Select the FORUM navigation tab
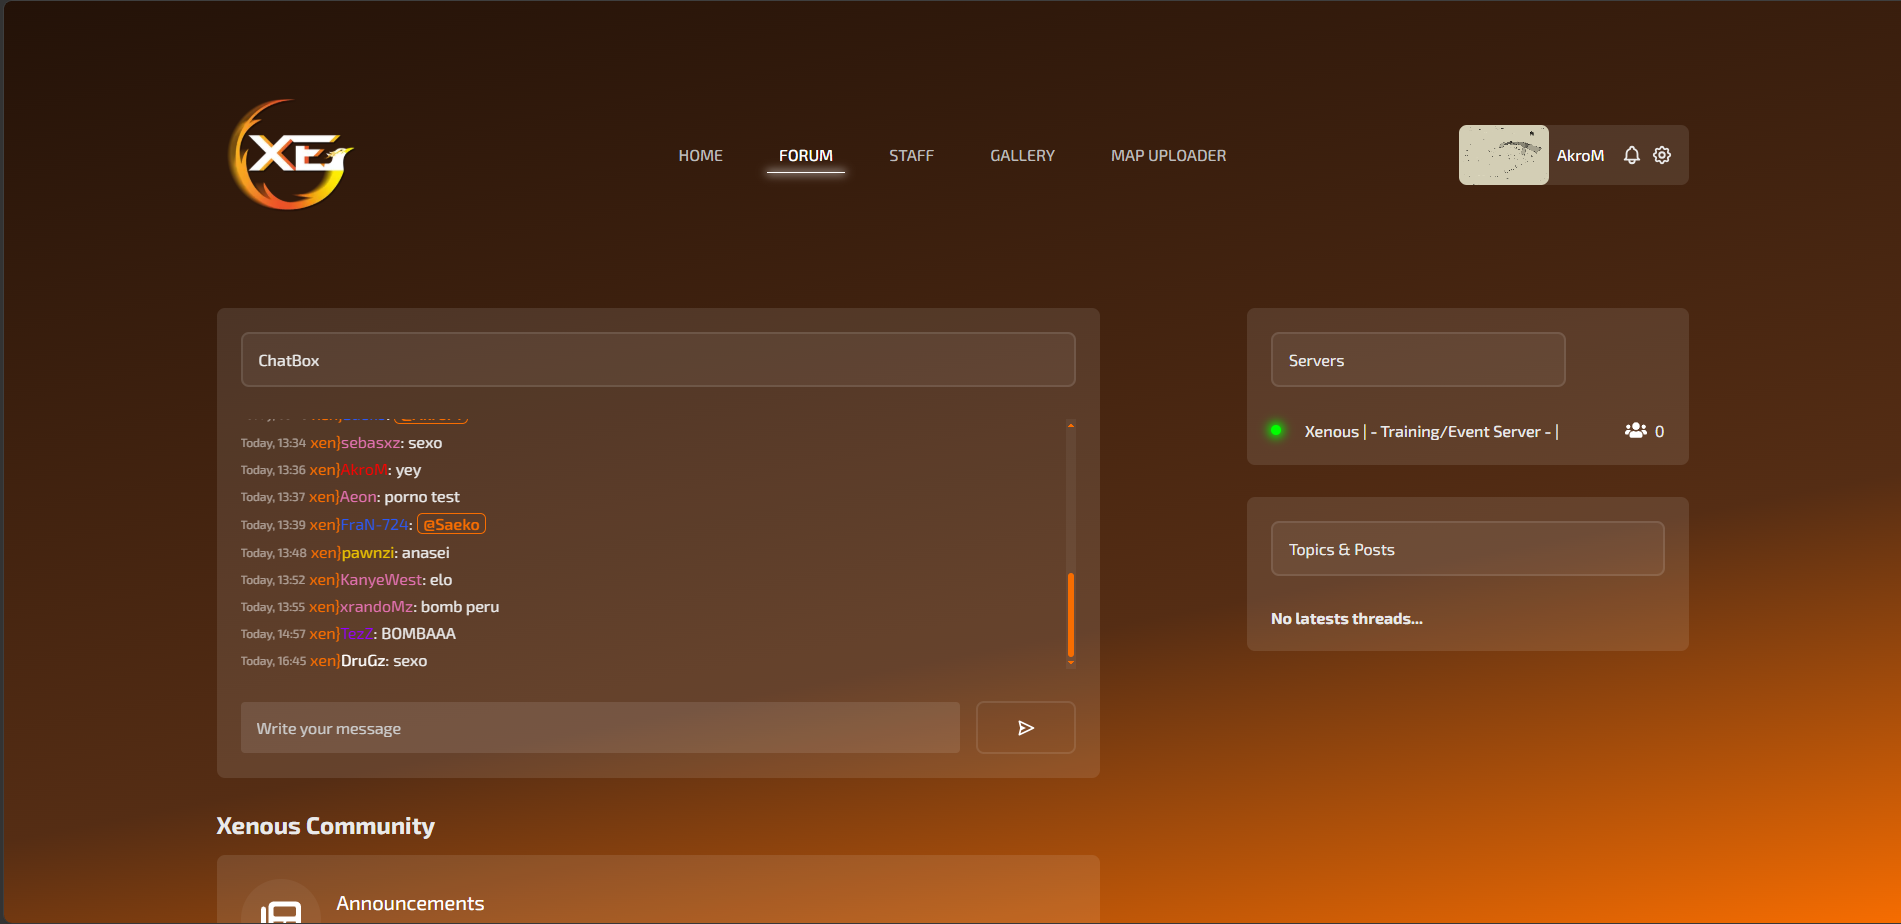Screen dimensions: 1901x924 pyautogui.click(x=806, y=156)
